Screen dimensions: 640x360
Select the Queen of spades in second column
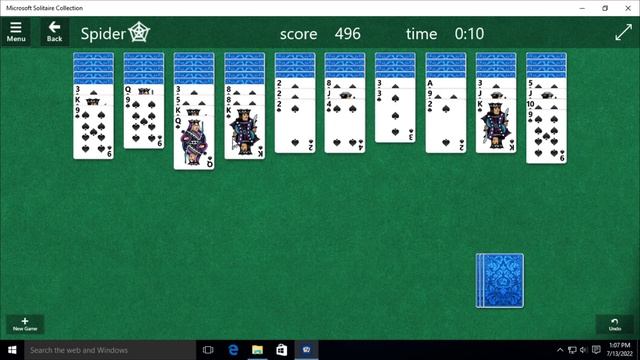[x=144, y=90]
